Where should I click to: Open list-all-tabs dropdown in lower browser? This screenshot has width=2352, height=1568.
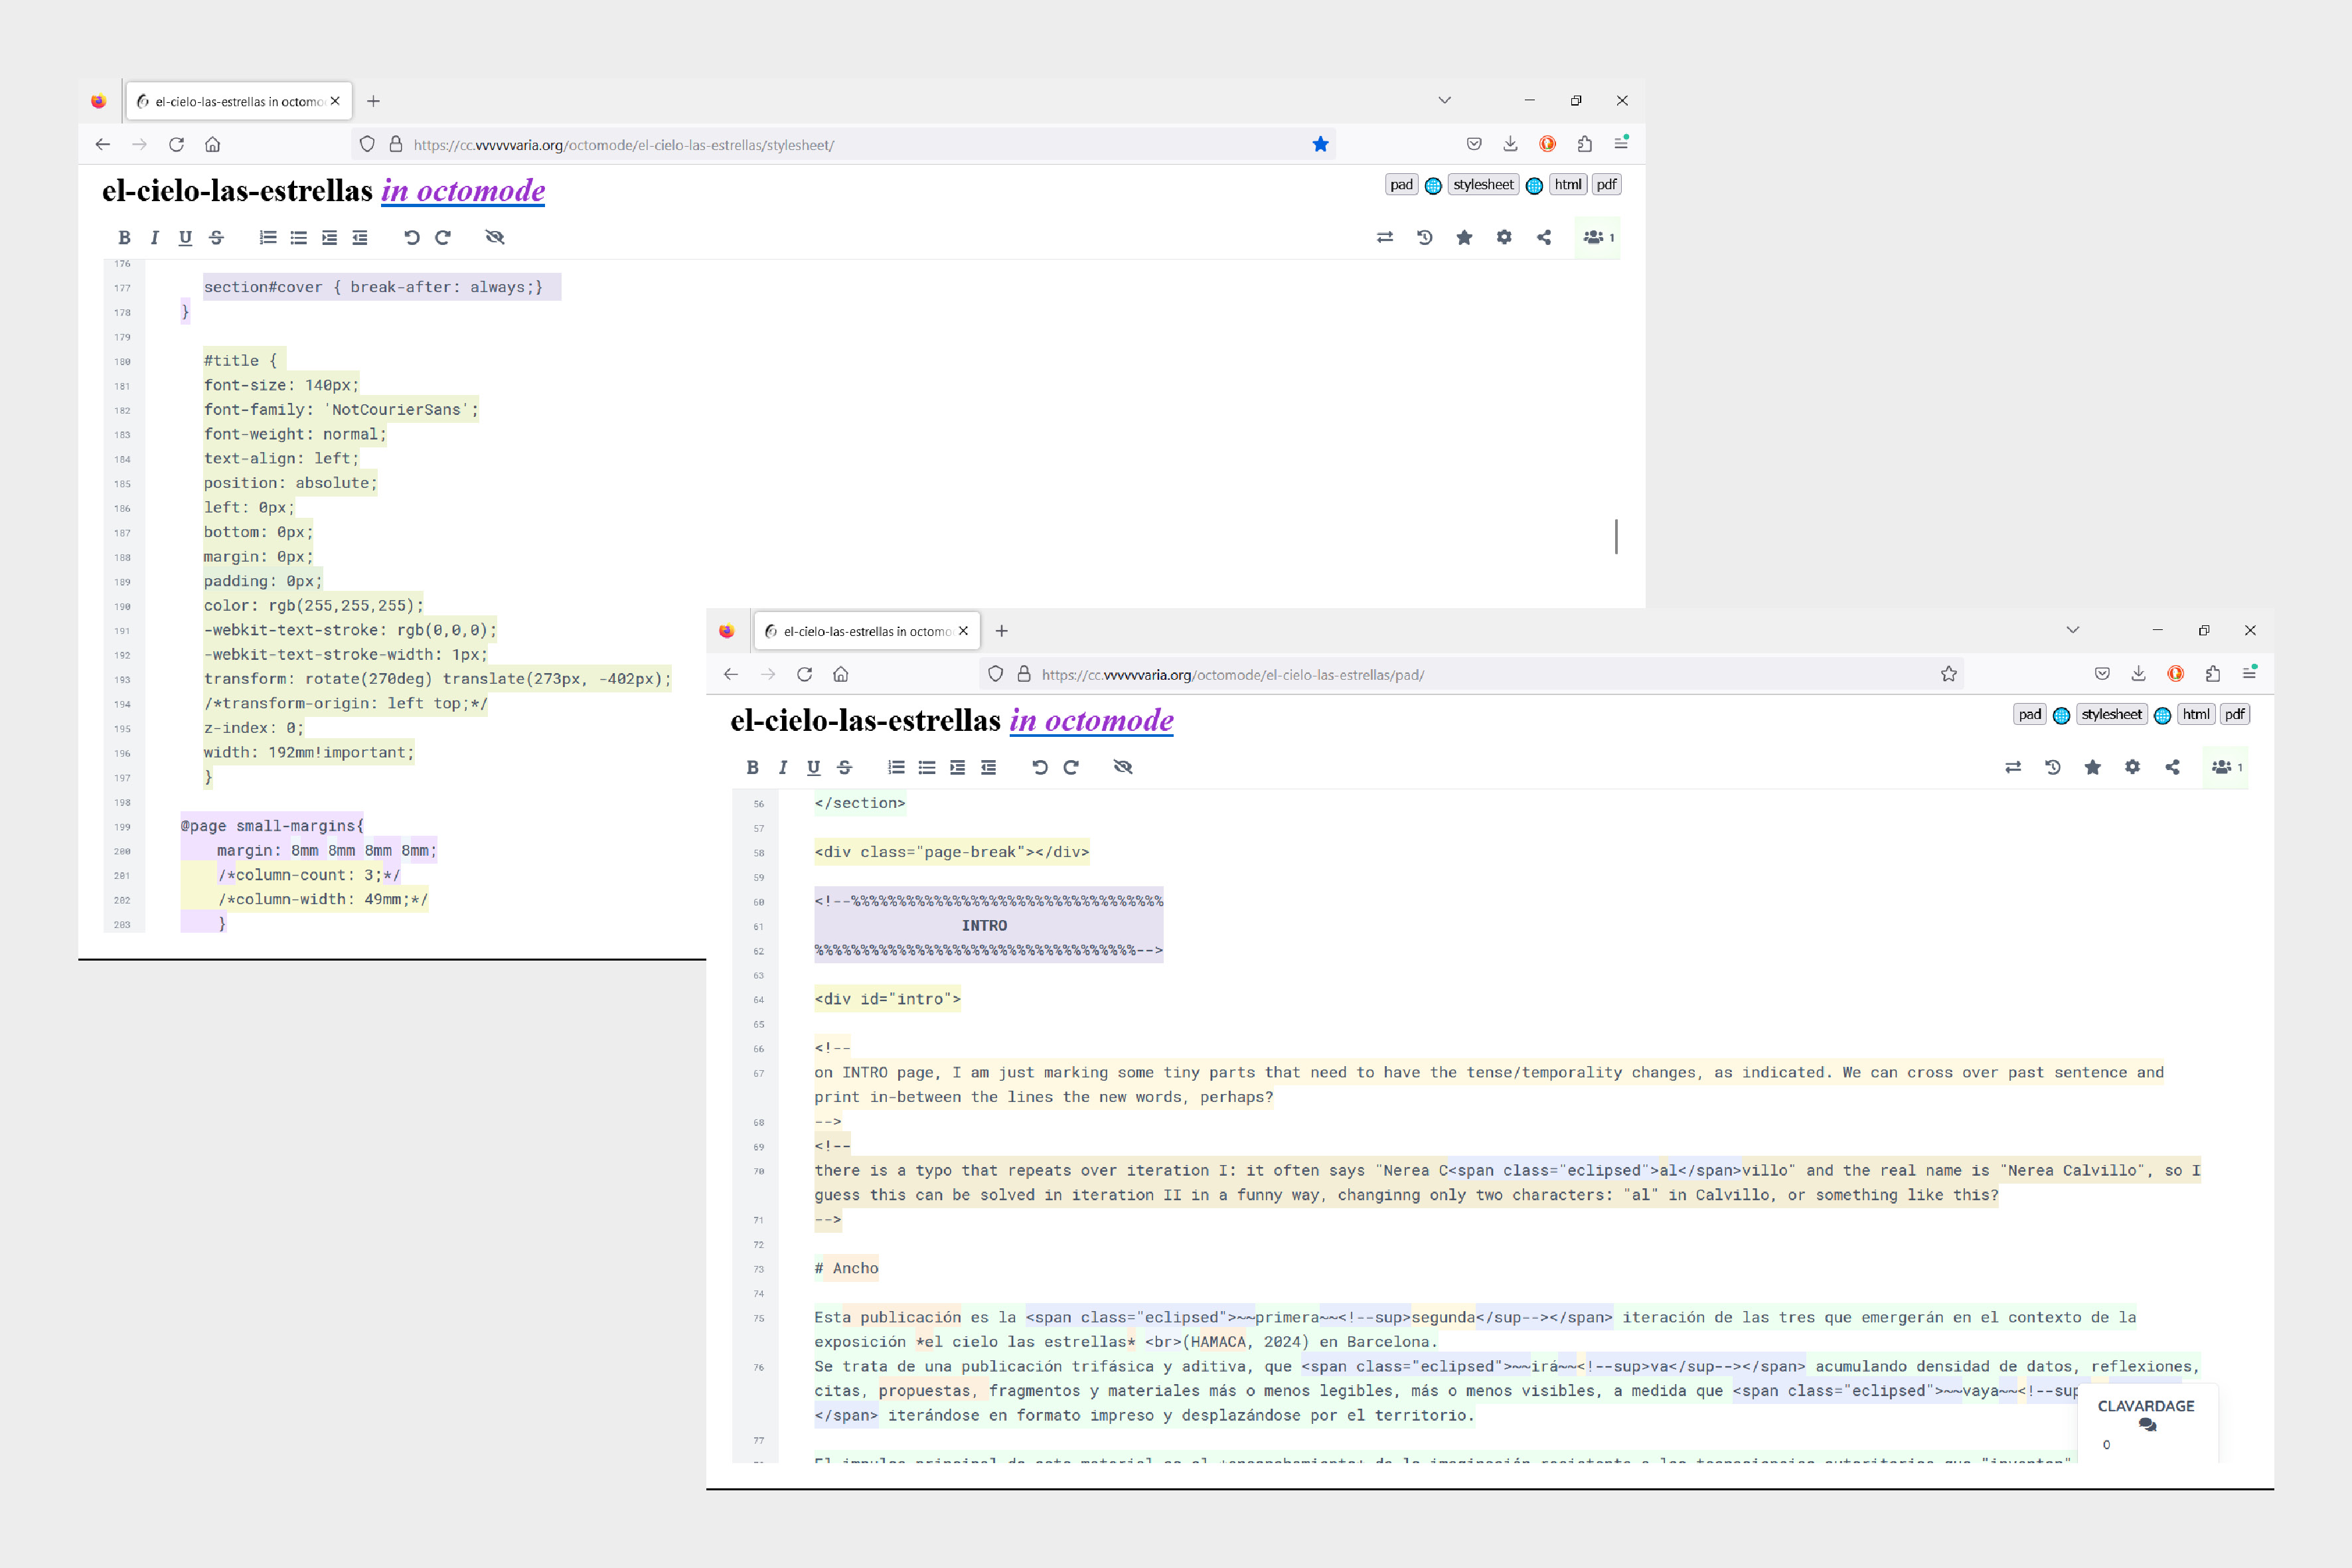[x=2073, y=630]
